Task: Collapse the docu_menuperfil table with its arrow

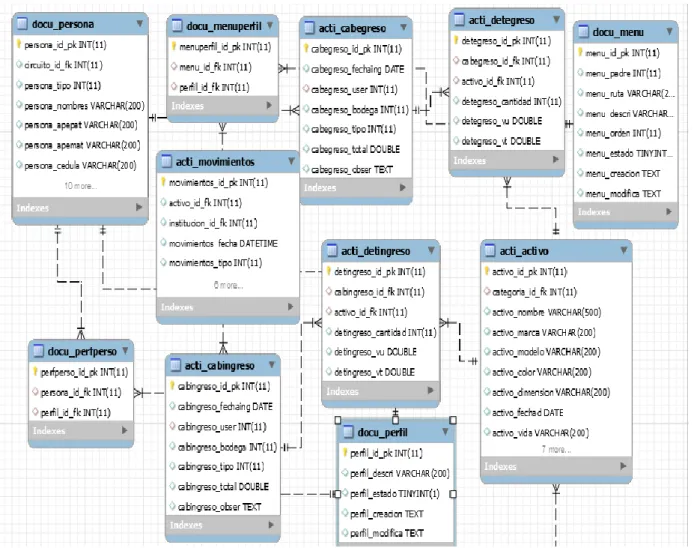Action: (270, 26)
